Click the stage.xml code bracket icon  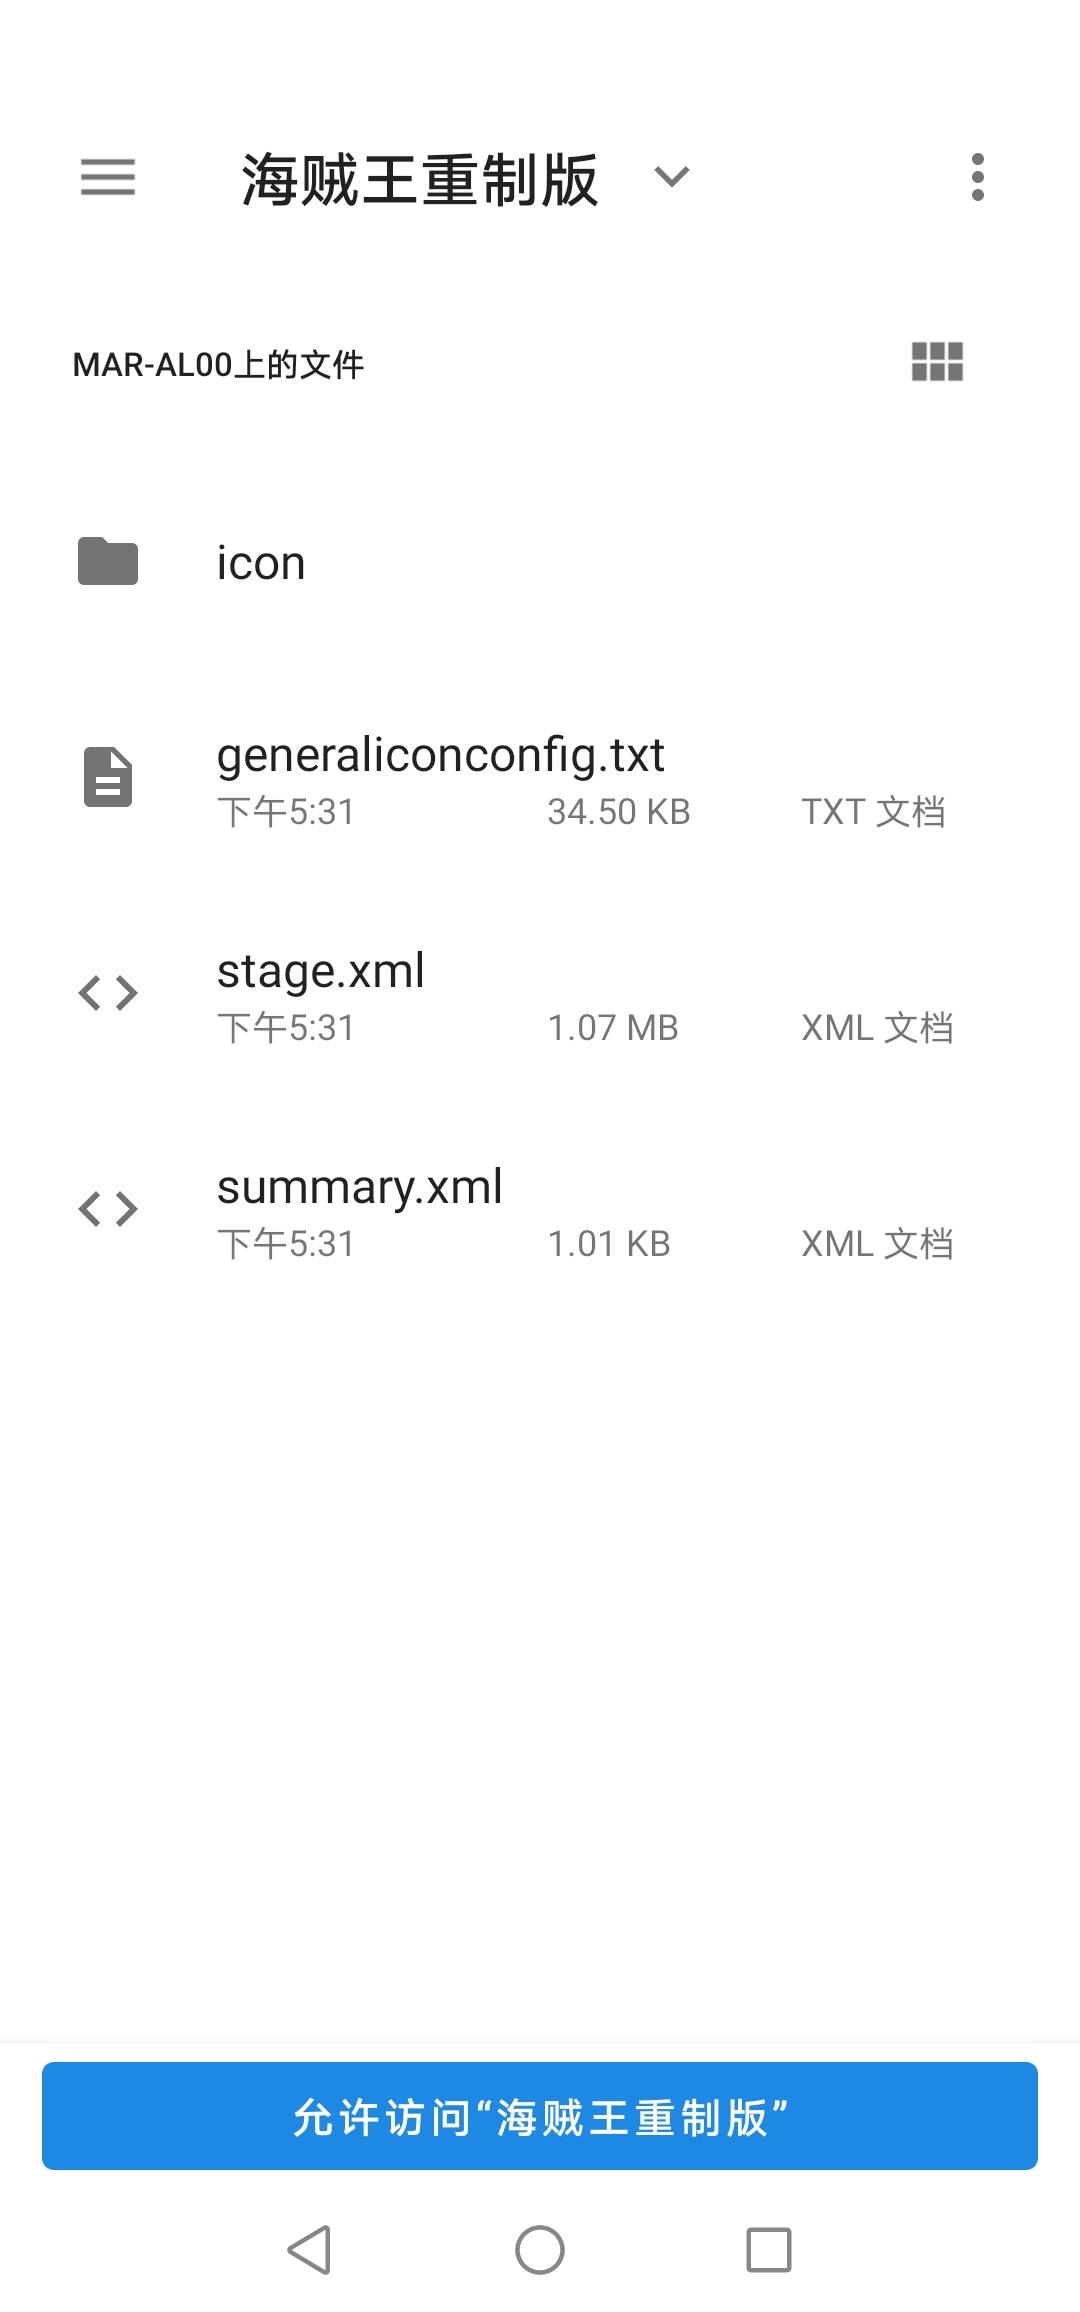coord(108,993)
